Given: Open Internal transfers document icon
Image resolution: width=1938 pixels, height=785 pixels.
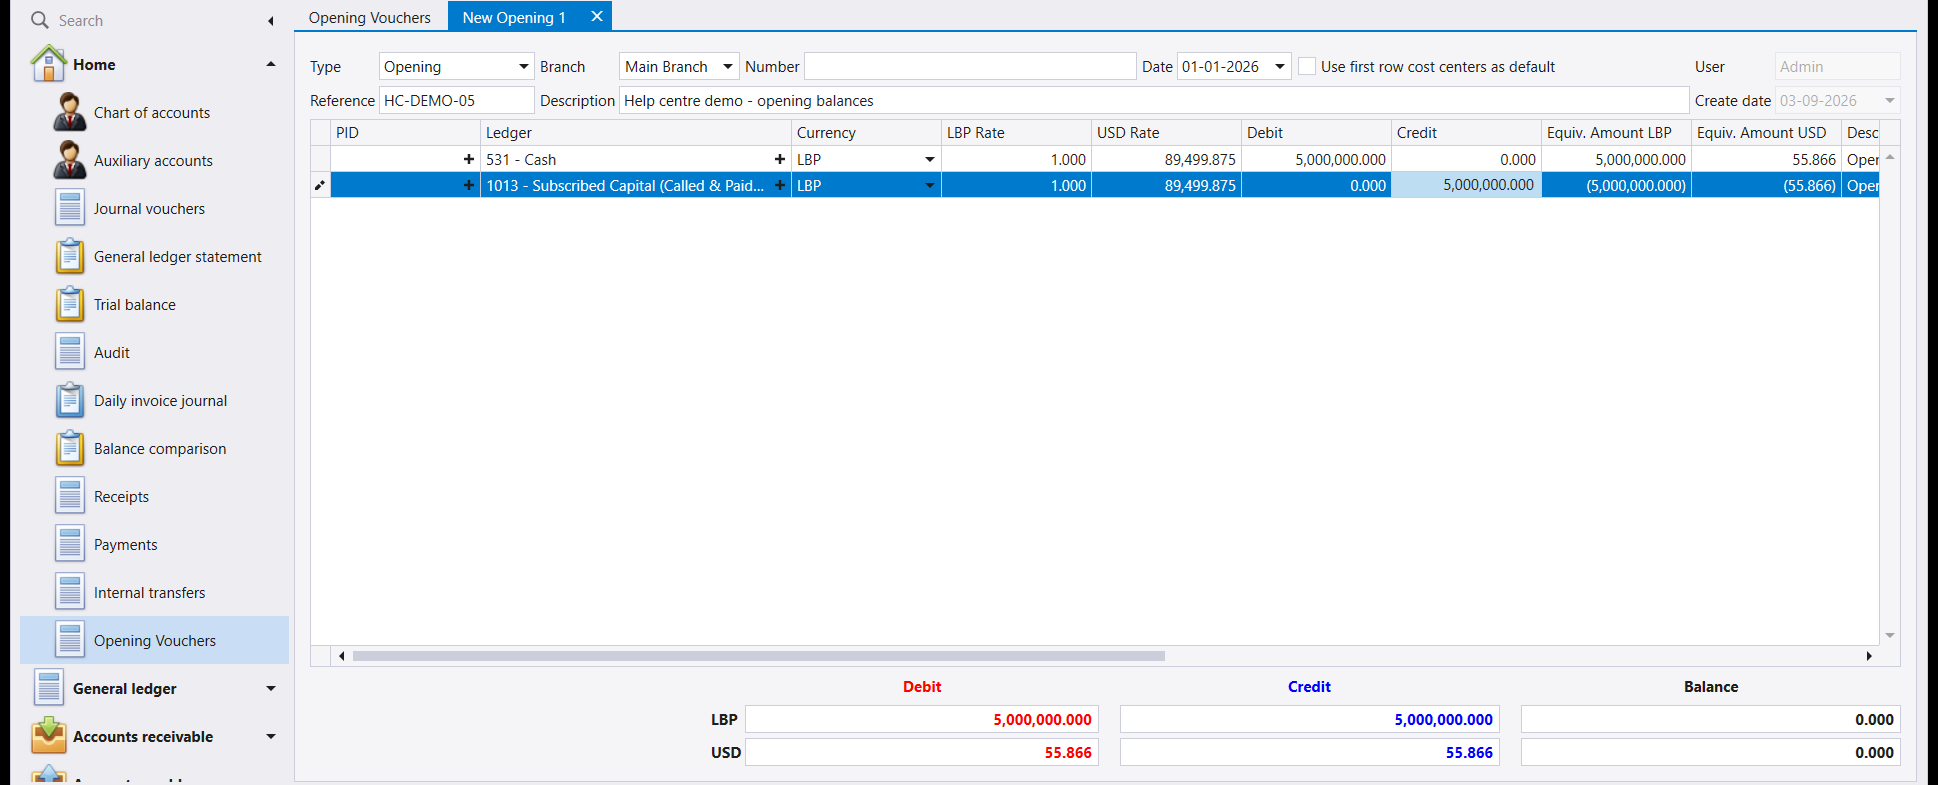Looking at the screenshot, I should tap(70, 592).
